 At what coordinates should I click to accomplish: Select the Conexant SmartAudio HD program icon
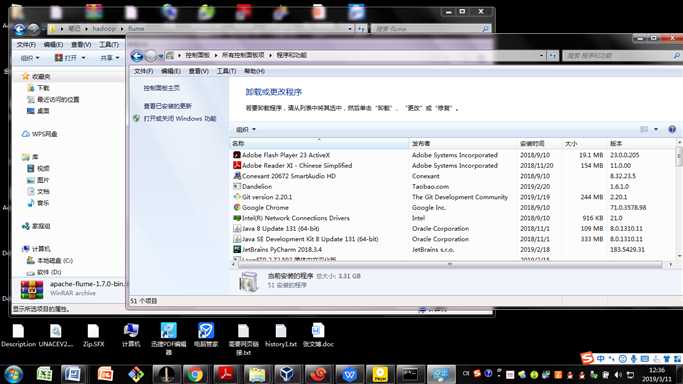click(x=237, y=176)
